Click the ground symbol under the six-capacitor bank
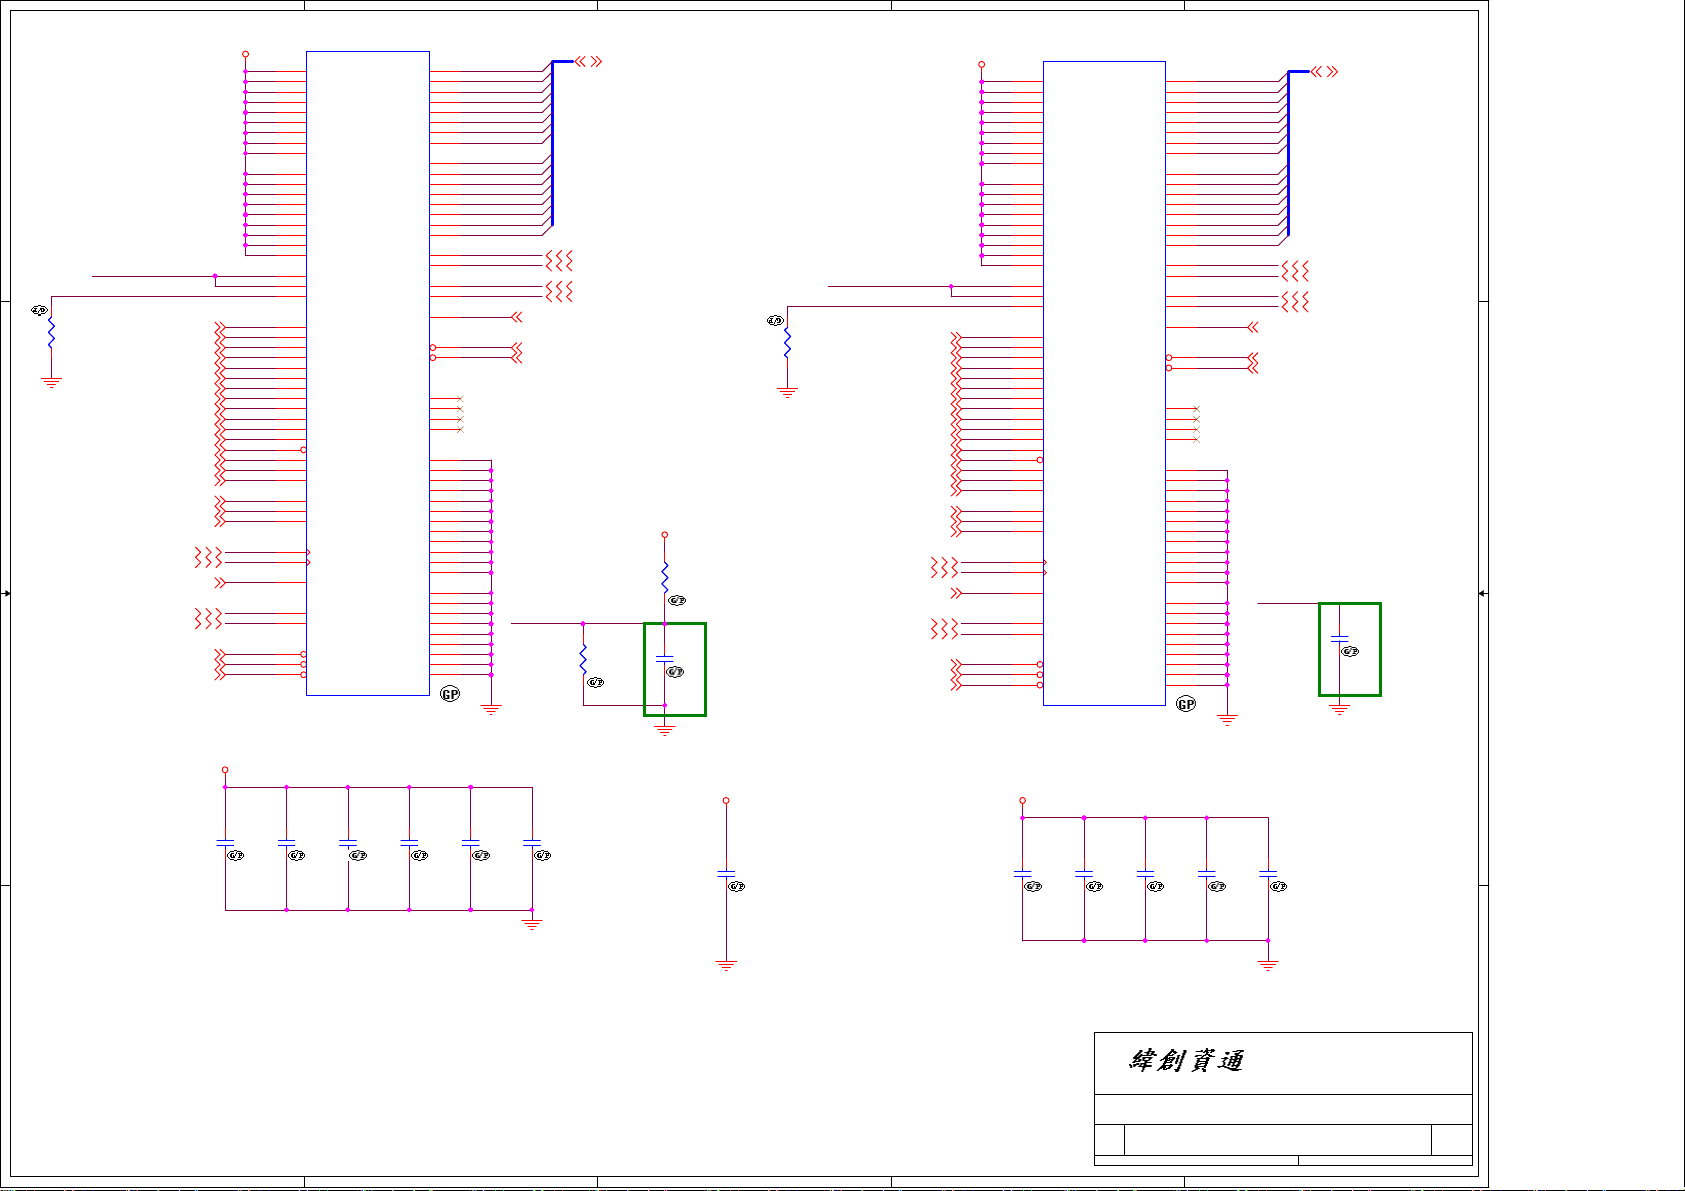This screenshot has width=1685, height=1191. coord(532,923)
